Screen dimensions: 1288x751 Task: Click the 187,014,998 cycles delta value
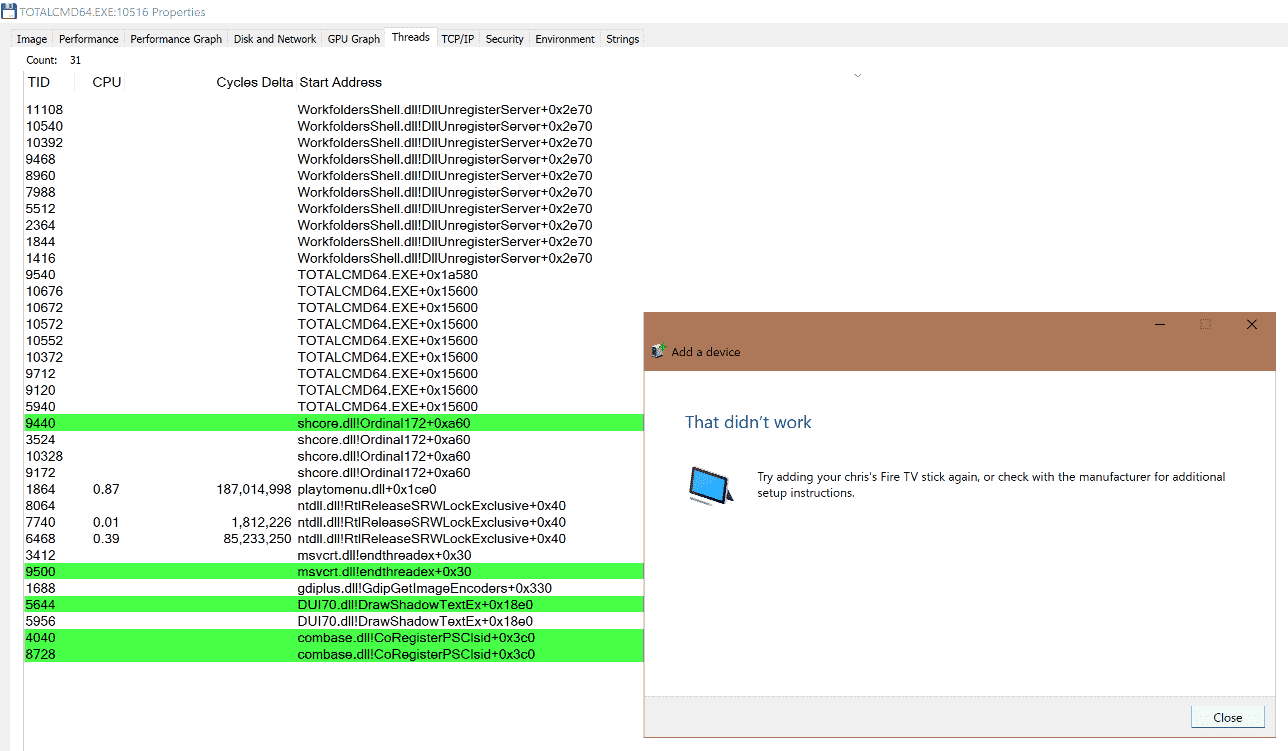[x=254, y=489]
